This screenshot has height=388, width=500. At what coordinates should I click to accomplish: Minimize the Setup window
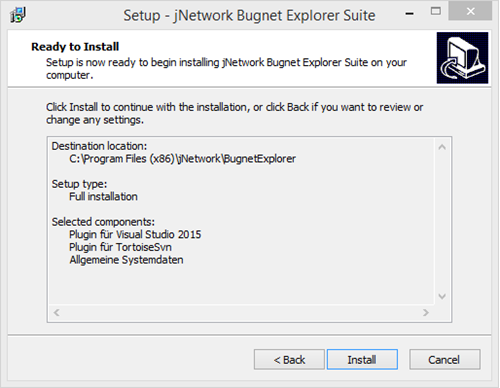tap(410, 14)
